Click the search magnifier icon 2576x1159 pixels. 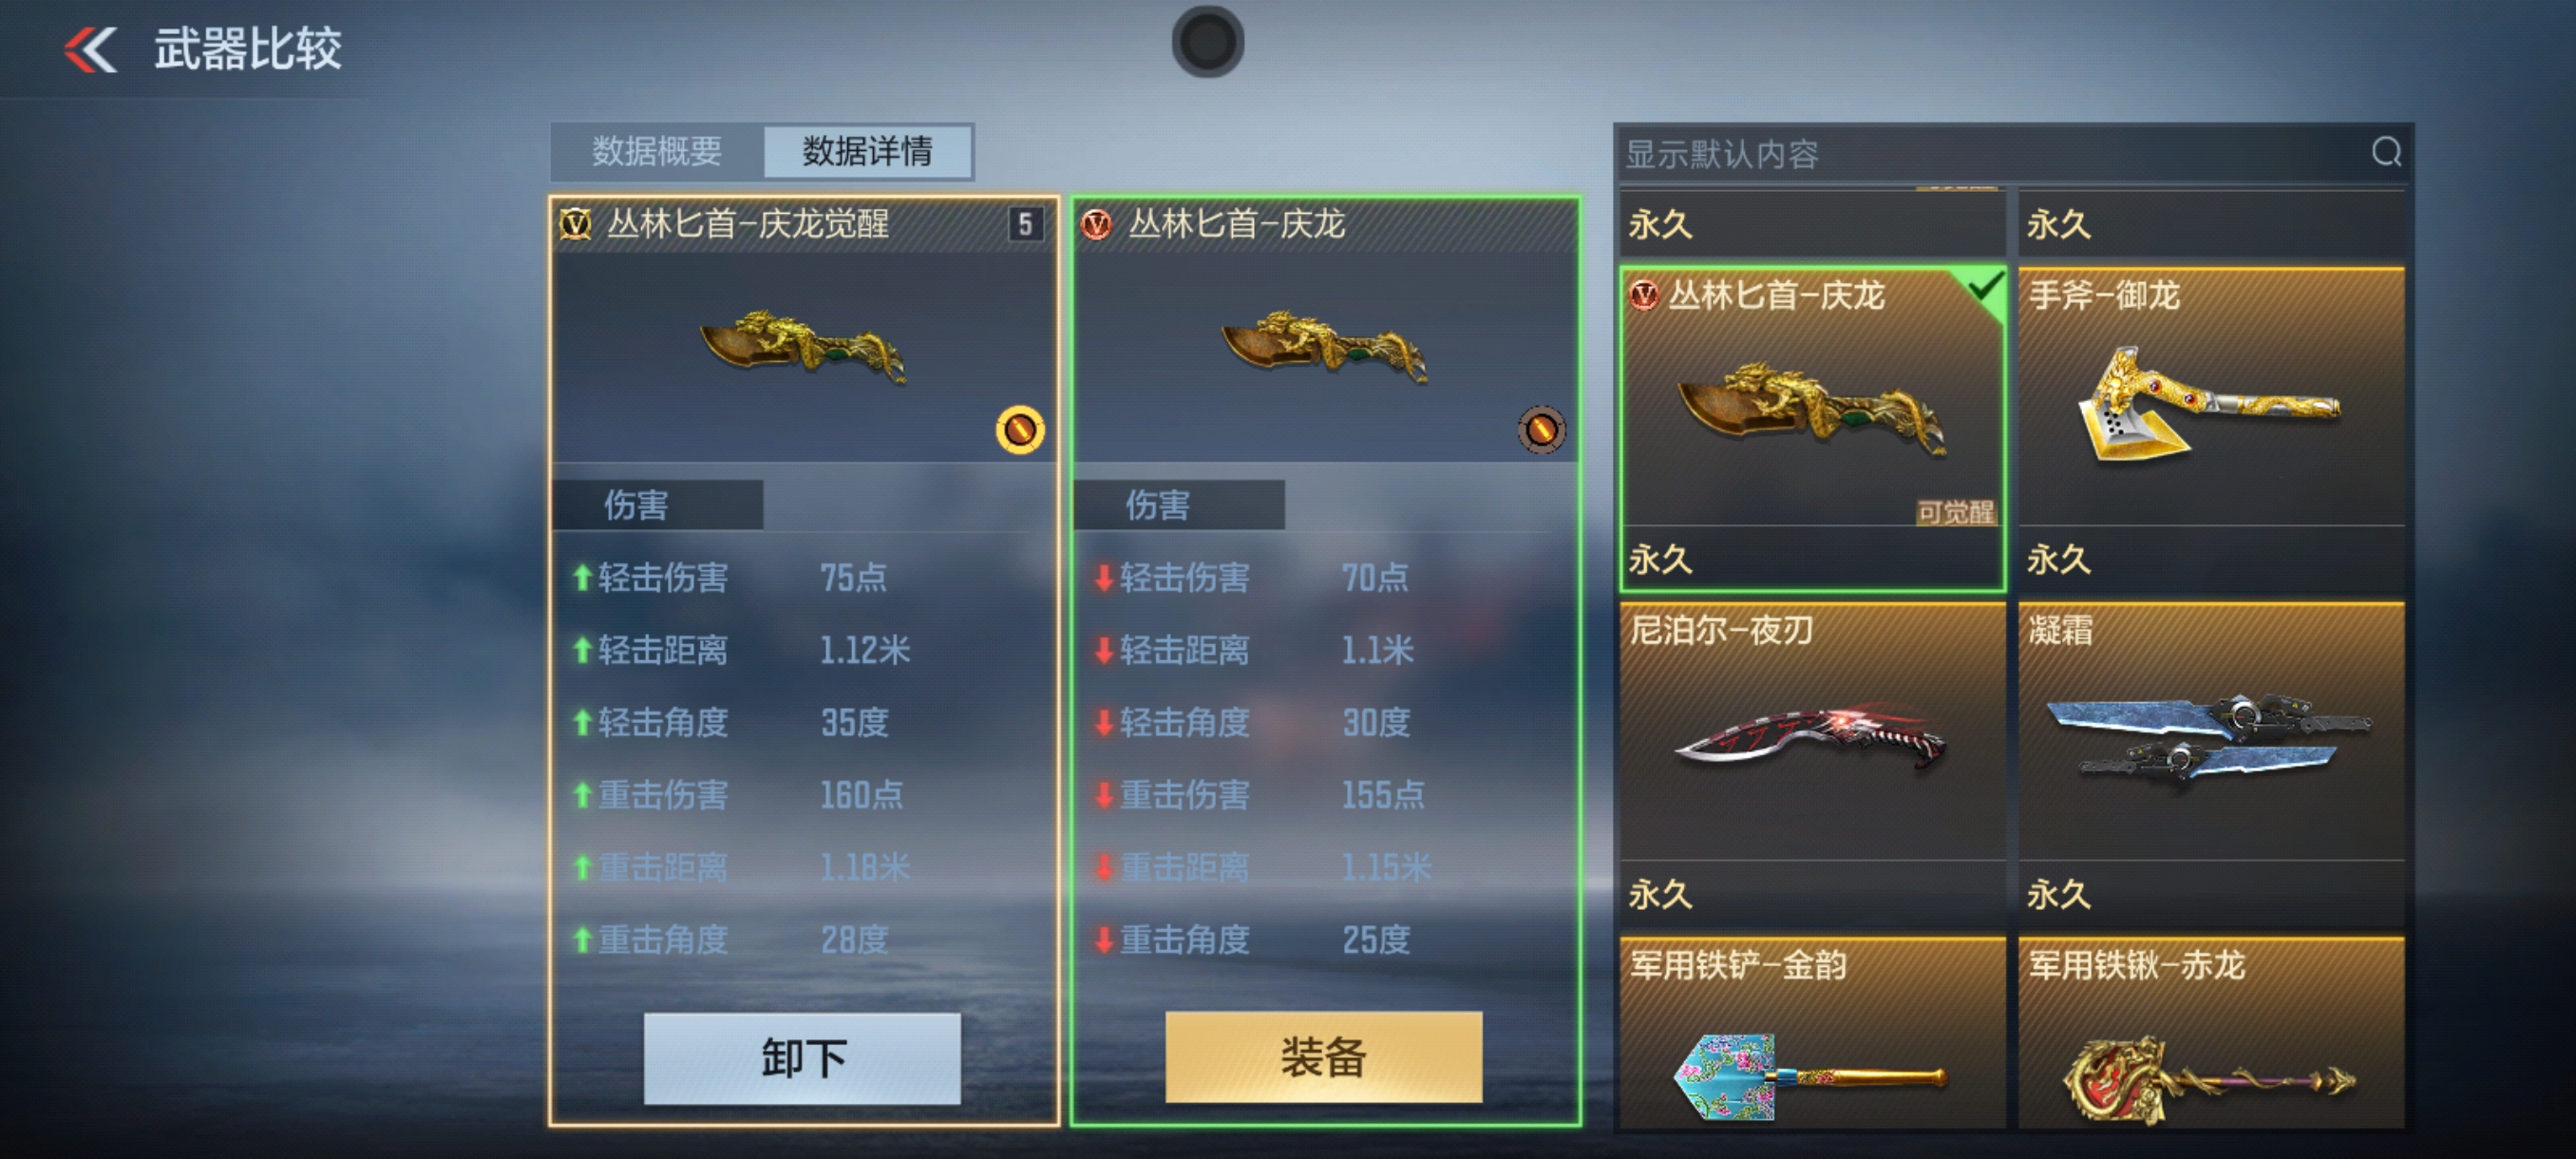pyautogui.click(x=2386, y=152)
